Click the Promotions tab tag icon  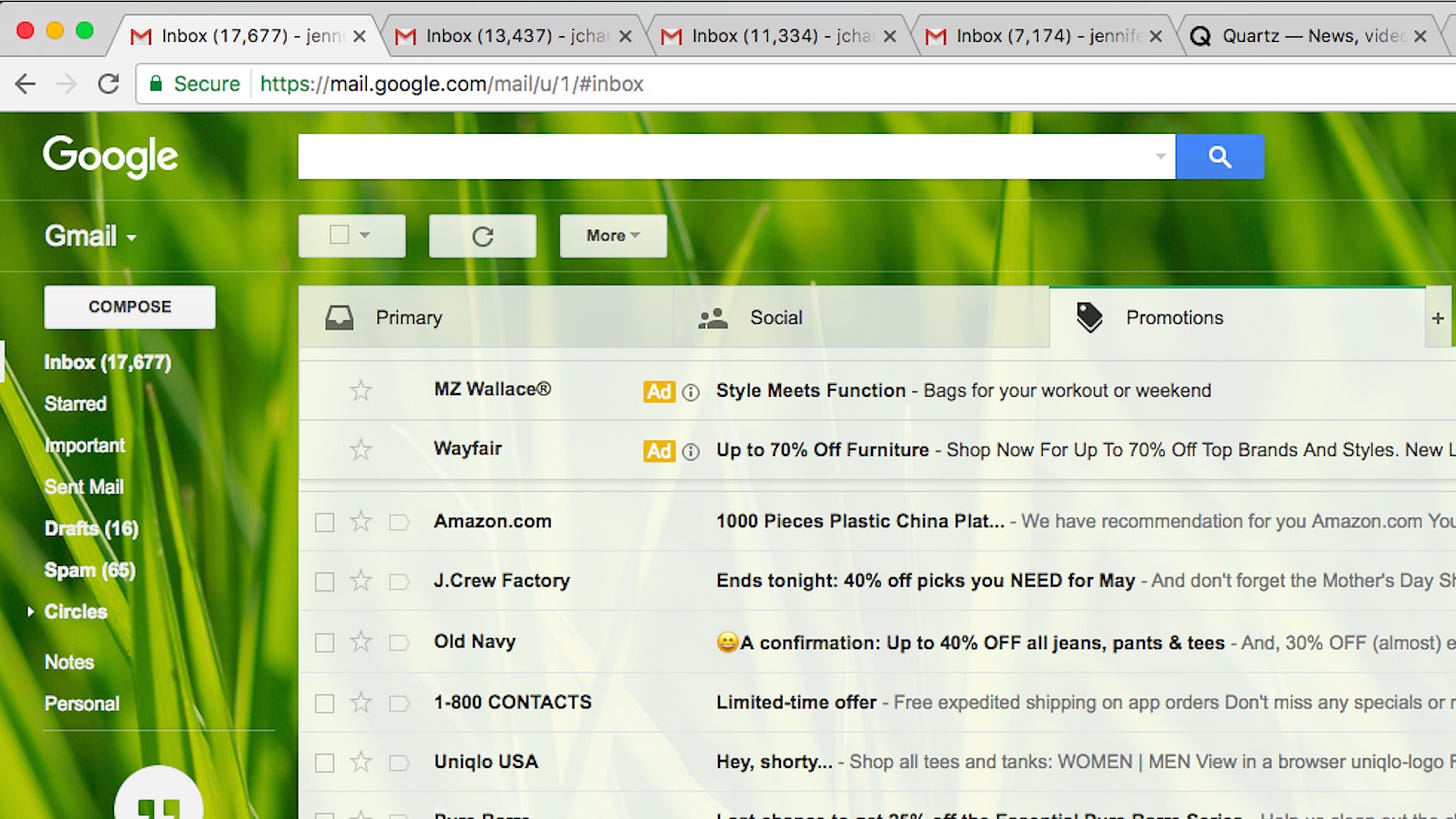[x=1089, y=318]
